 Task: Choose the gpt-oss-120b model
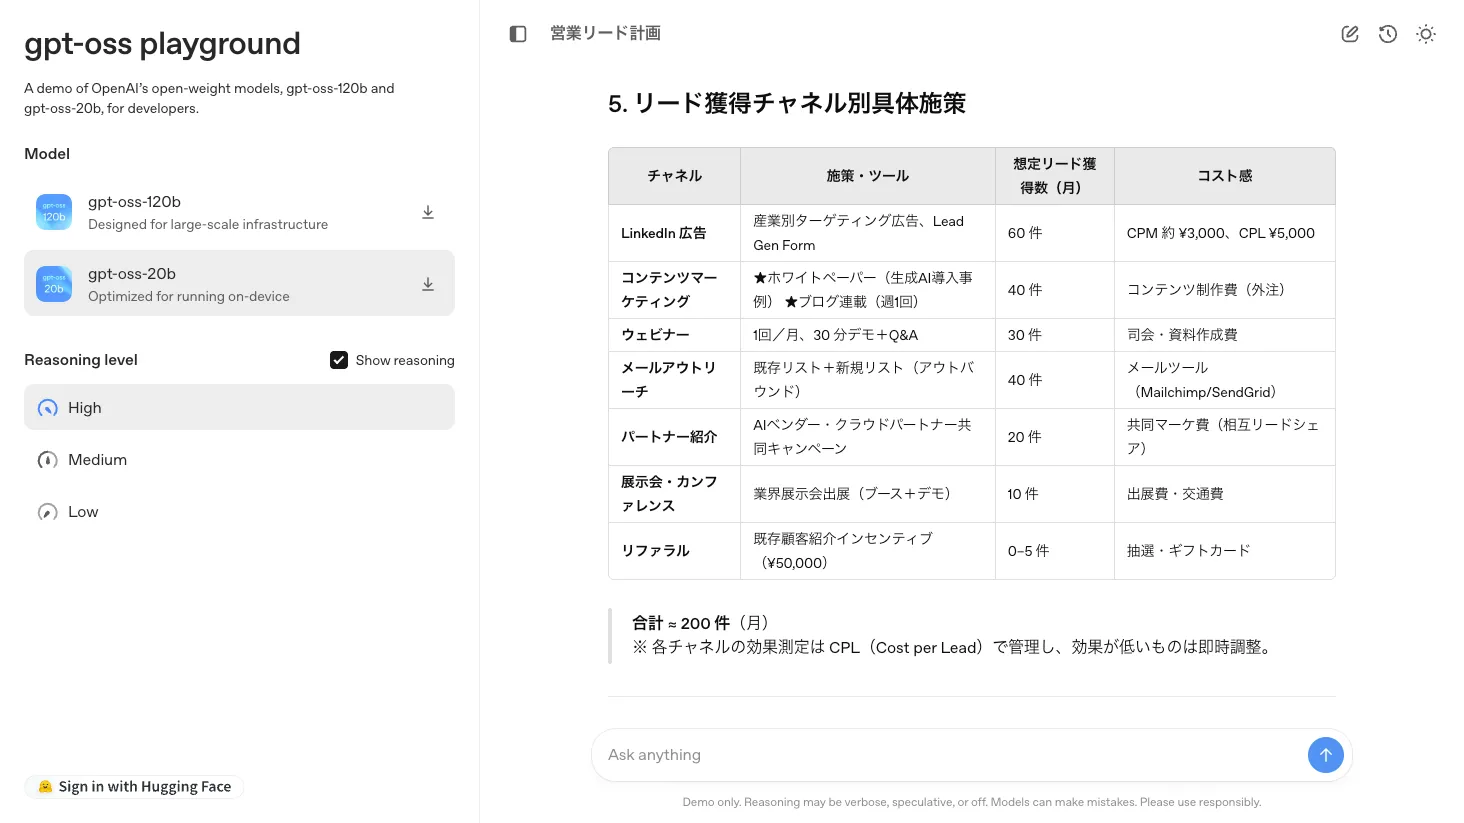[239, 212]
